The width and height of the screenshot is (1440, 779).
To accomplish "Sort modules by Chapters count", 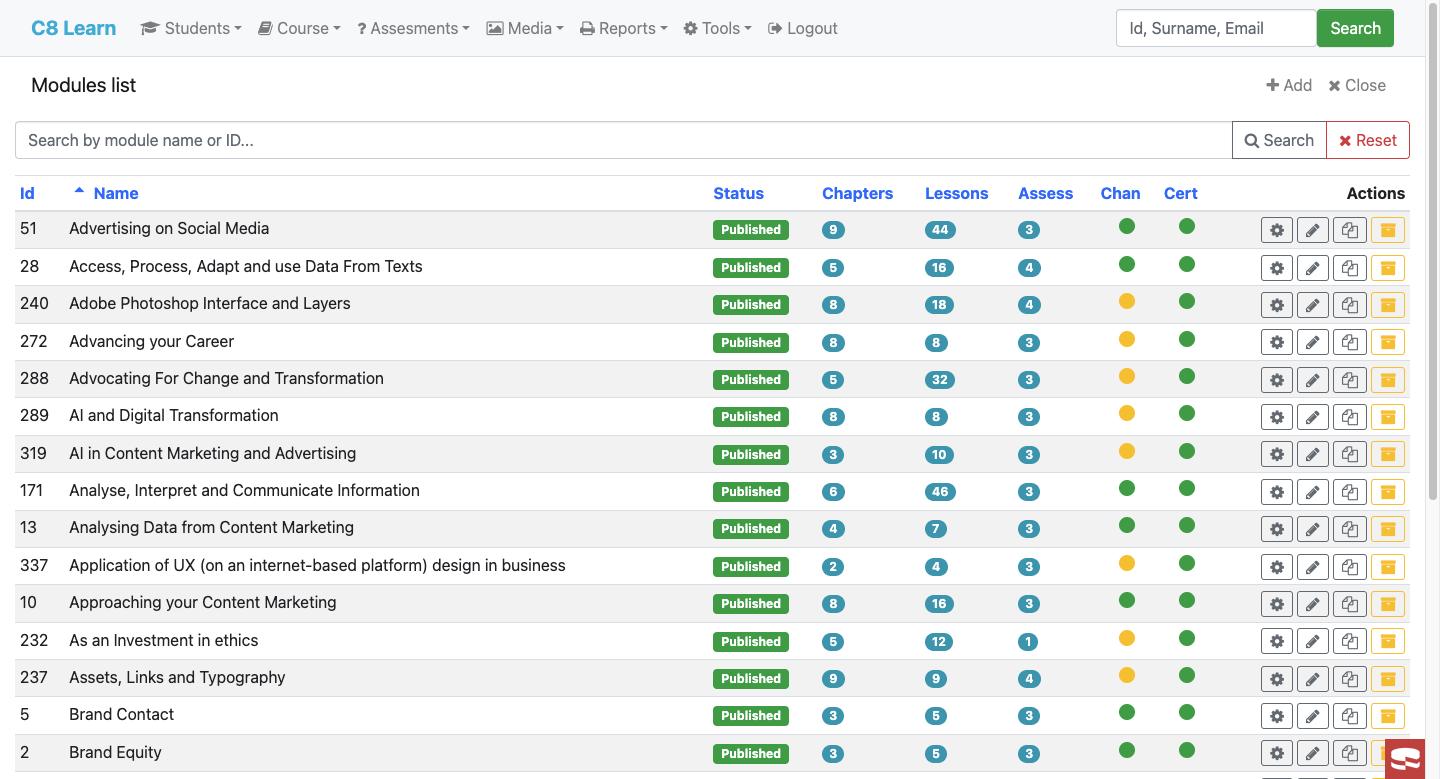I will coord(857,193).
